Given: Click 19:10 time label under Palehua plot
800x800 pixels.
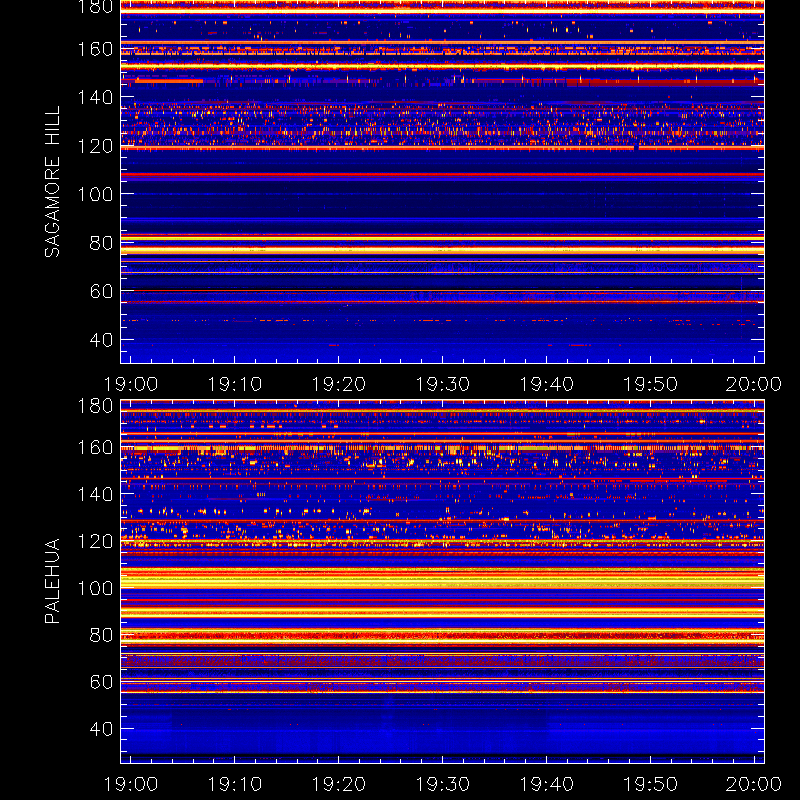Looking at the screenshot, I should (235, 784).
